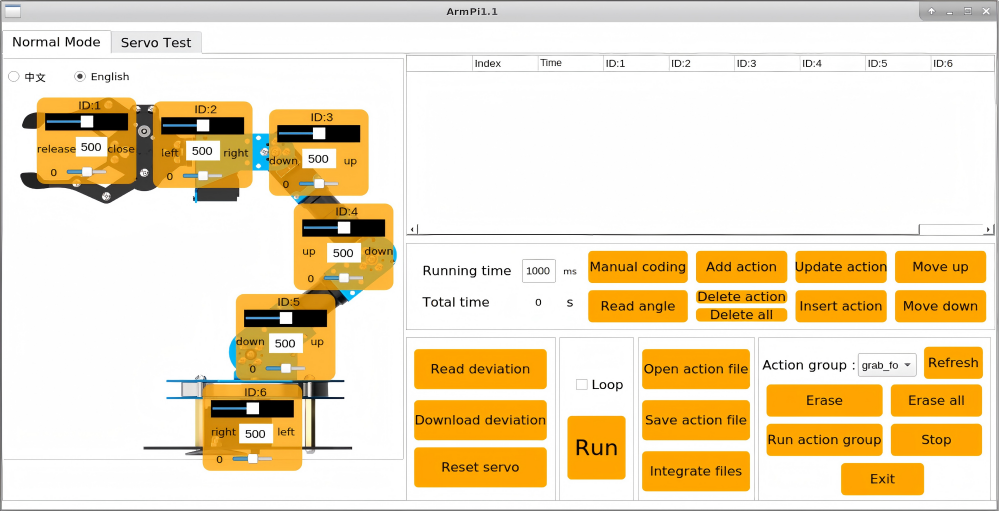Click the ID:4 deviation slider
Screen dimensions: 1000x511
point(344,278)
